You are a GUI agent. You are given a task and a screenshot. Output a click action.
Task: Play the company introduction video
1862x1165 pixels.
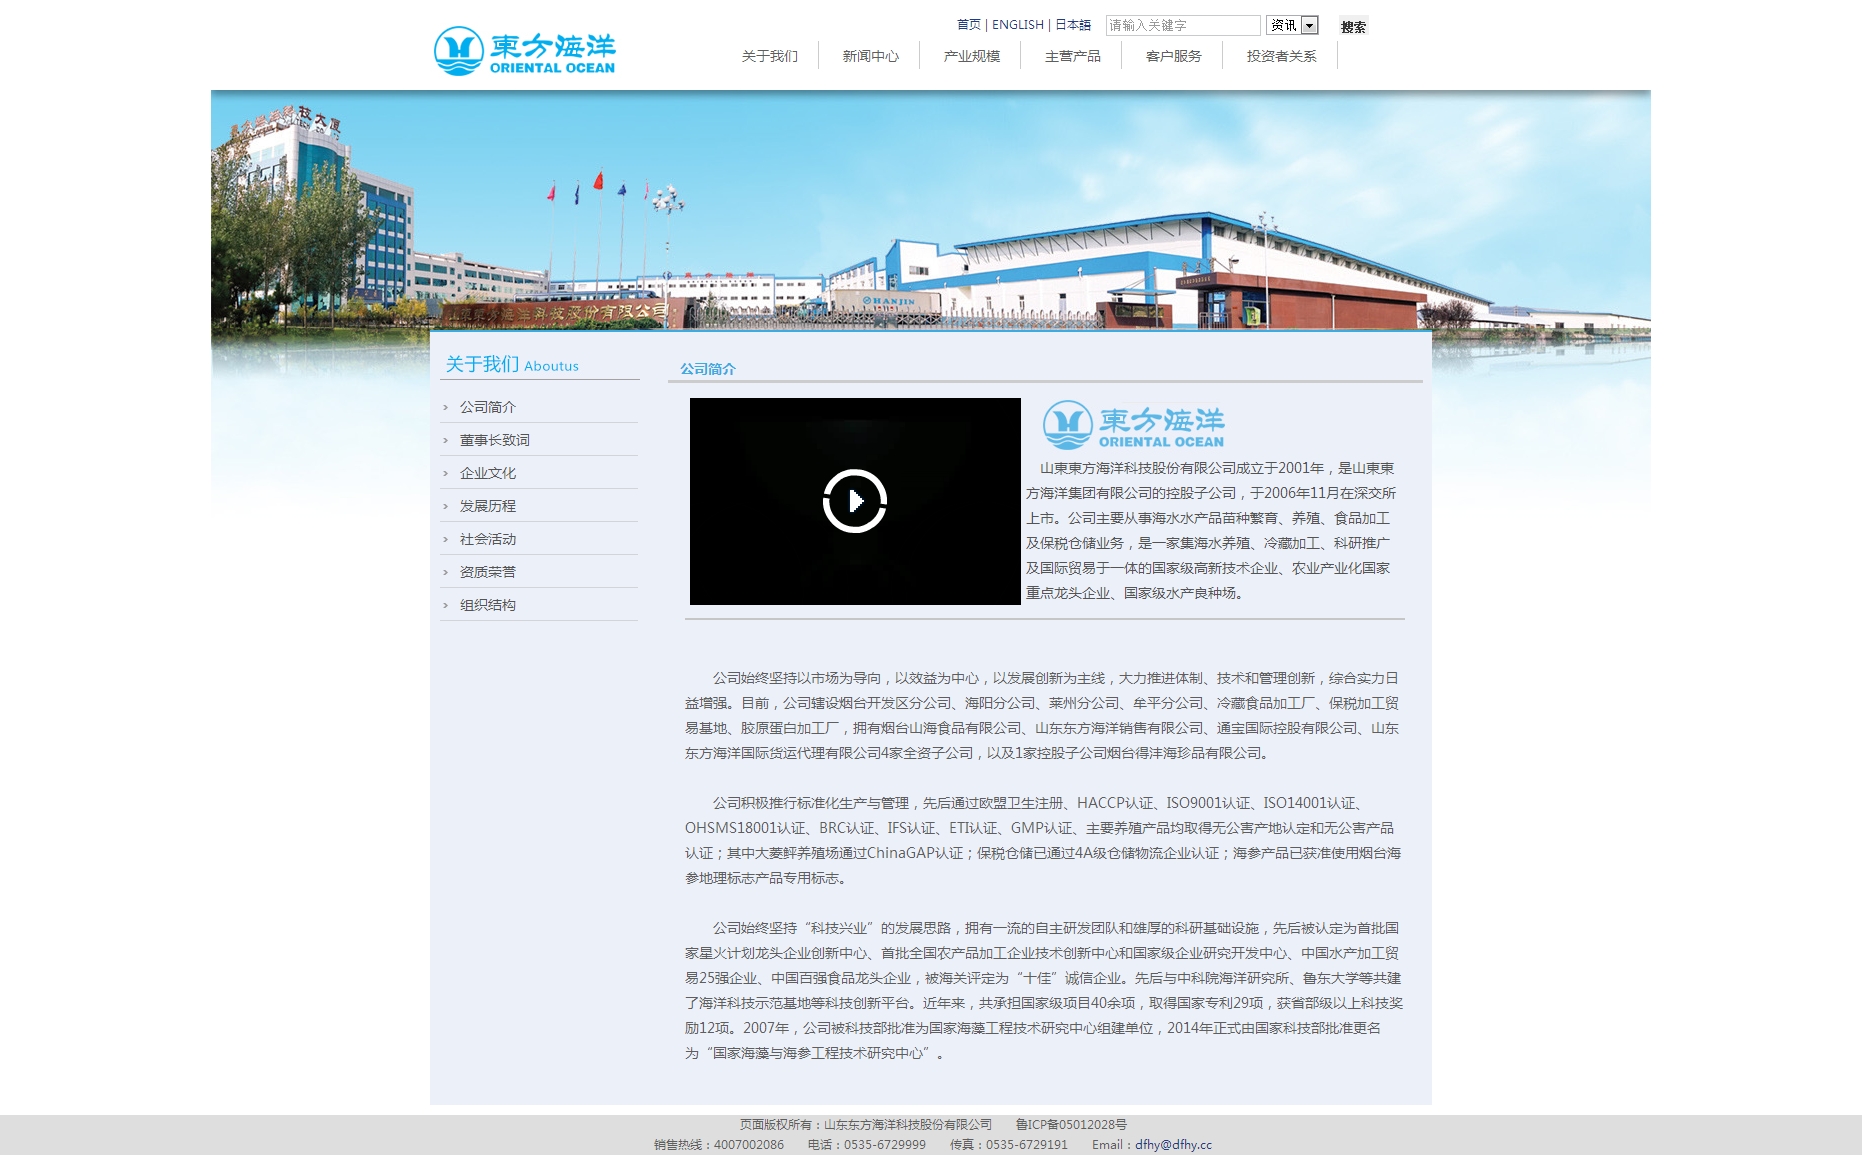pos(855,501)
